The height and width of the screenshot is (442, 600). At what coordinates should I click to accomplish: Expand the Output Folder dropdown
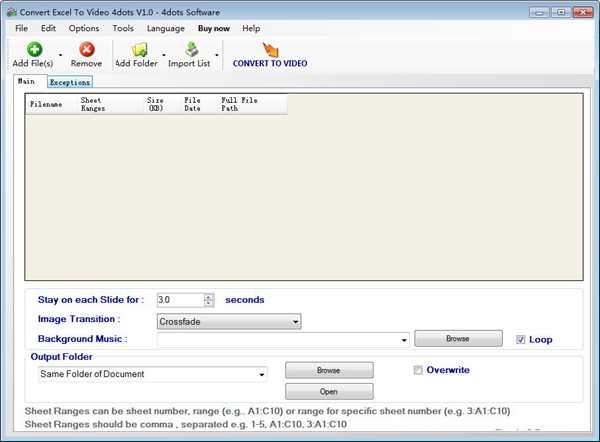click(x=262, y=374)
